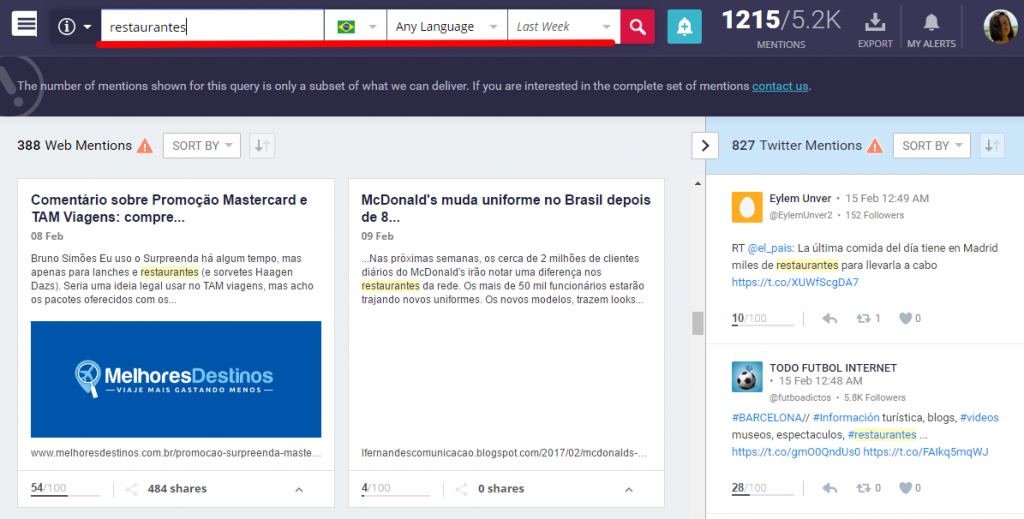Reply to TODO FUTBOL INTERNET tweet
This screenshot has height=519, width=1024.
pos(830,488)
